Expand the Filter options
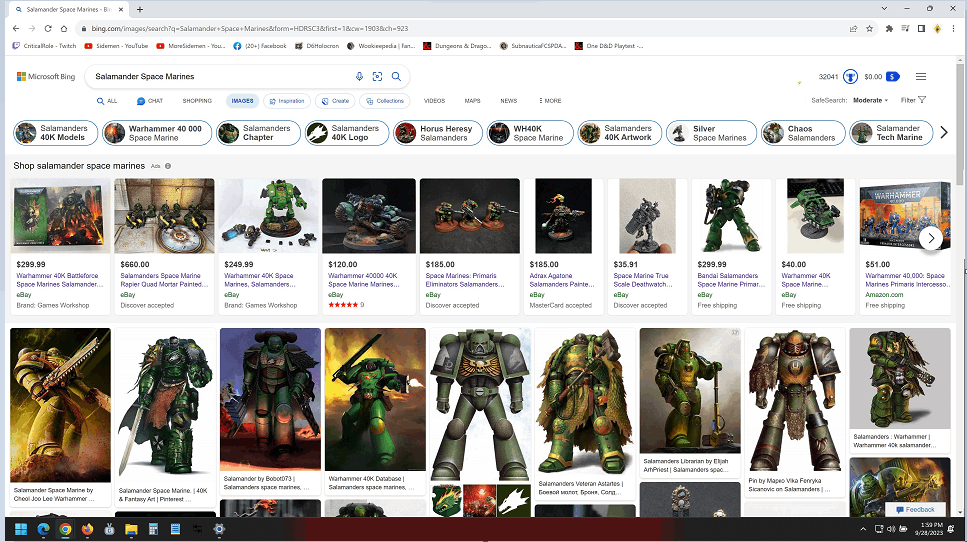Screen dimensions: 967x542 point(913,100)
